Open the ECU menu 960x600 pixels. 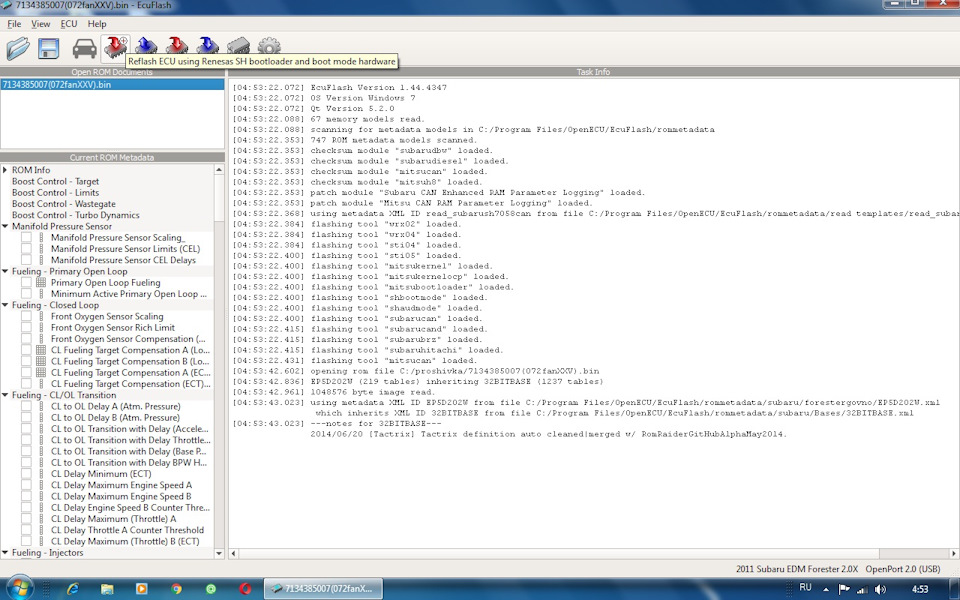pyautogui.click(x=69, y=24)
